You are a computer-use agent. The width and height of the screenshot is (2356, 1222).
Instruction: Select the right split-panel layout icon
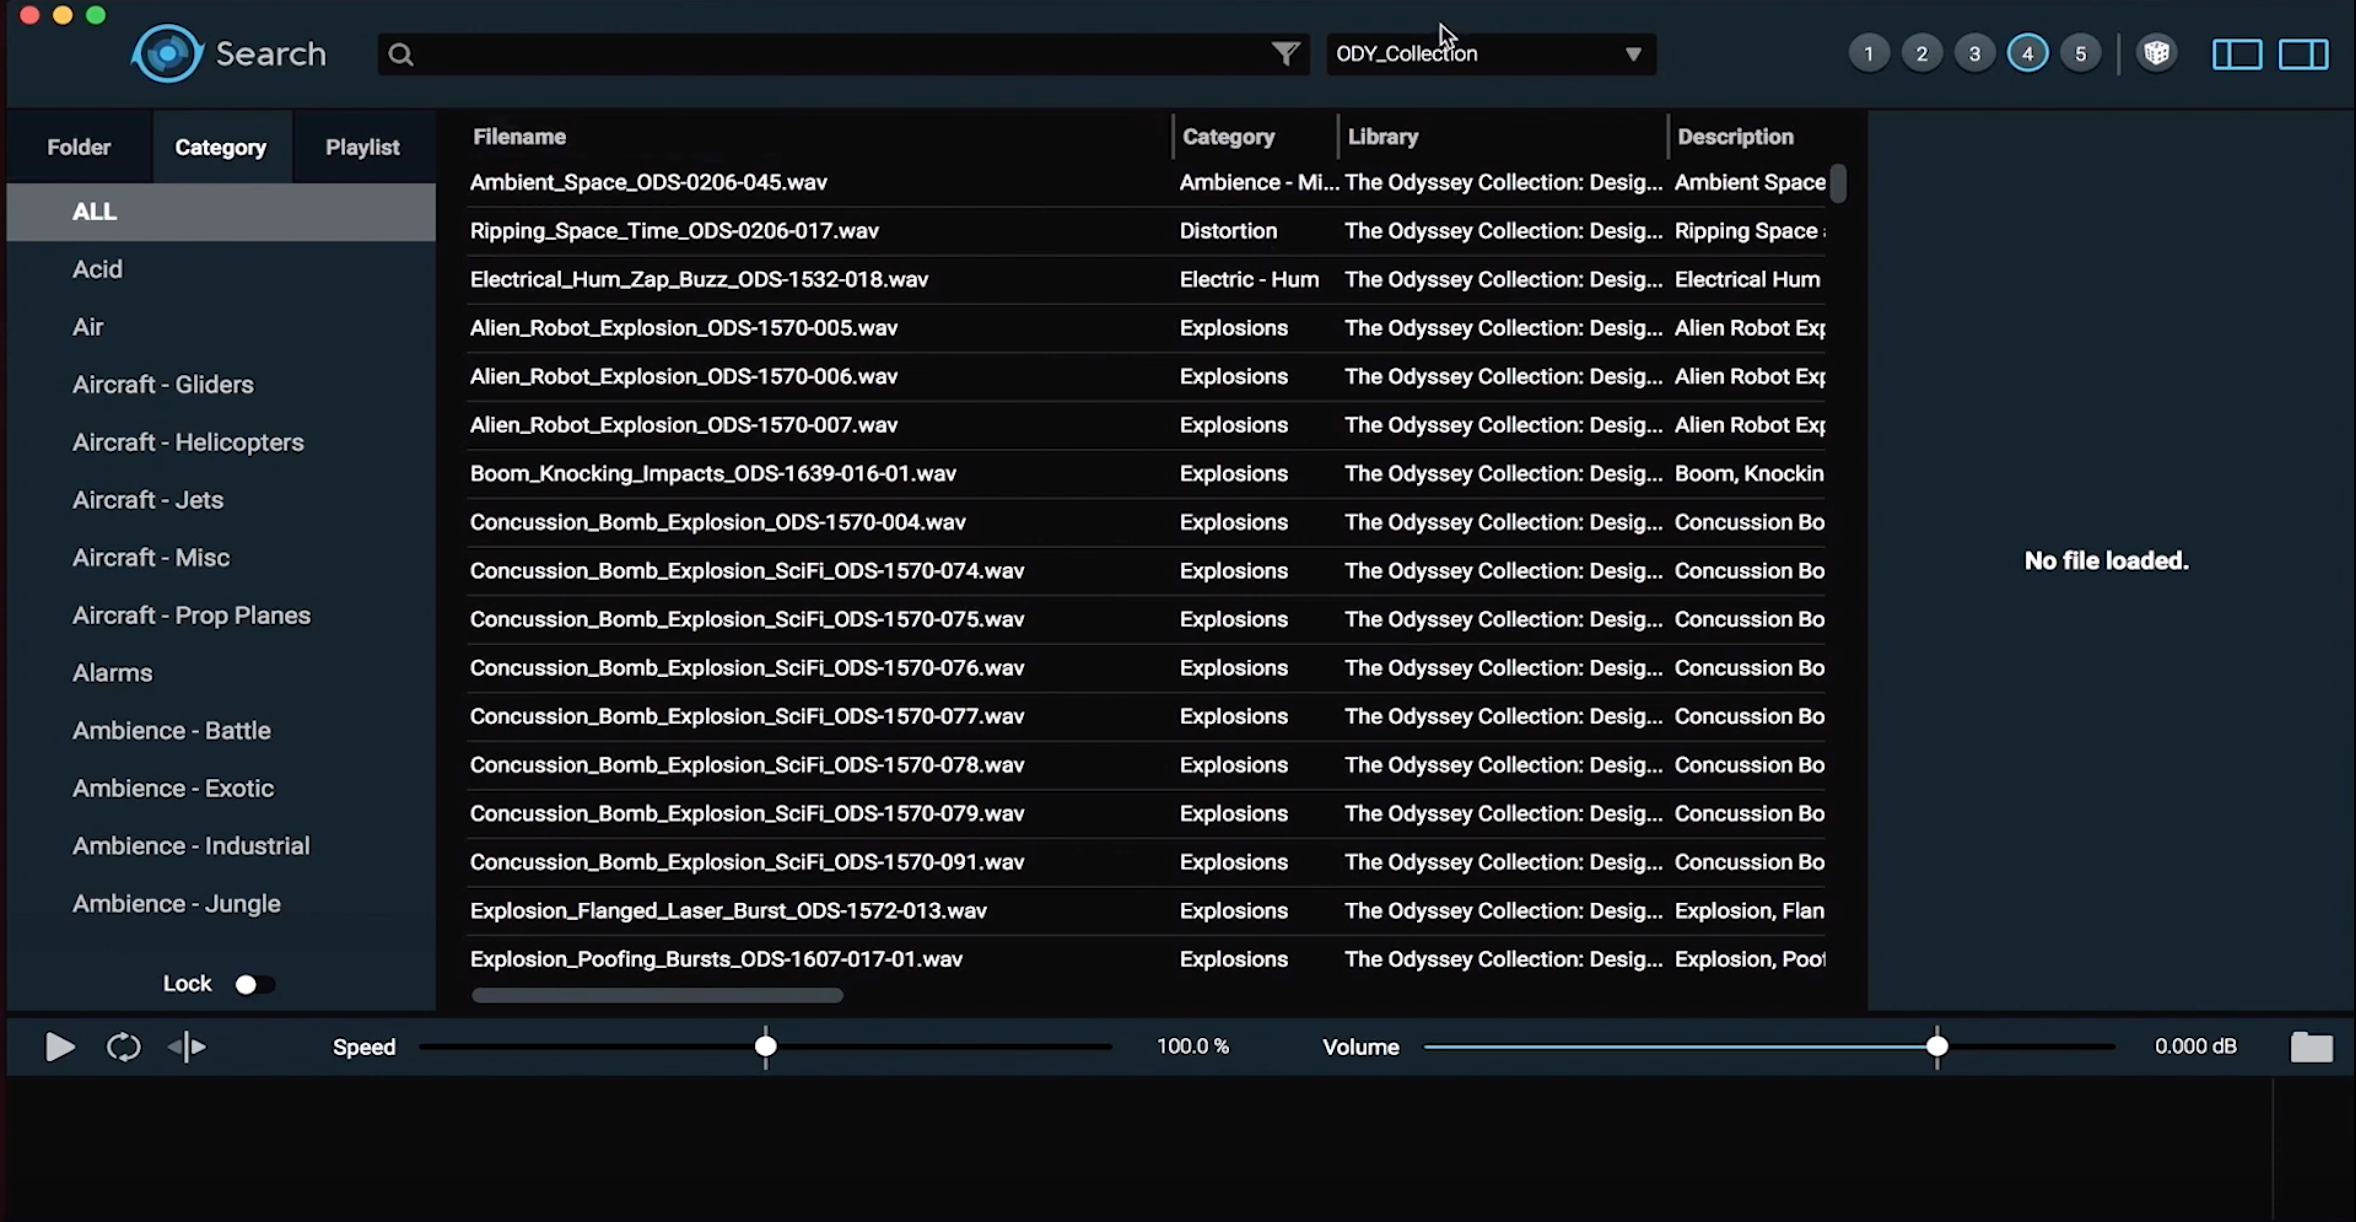coord(2305,53)
